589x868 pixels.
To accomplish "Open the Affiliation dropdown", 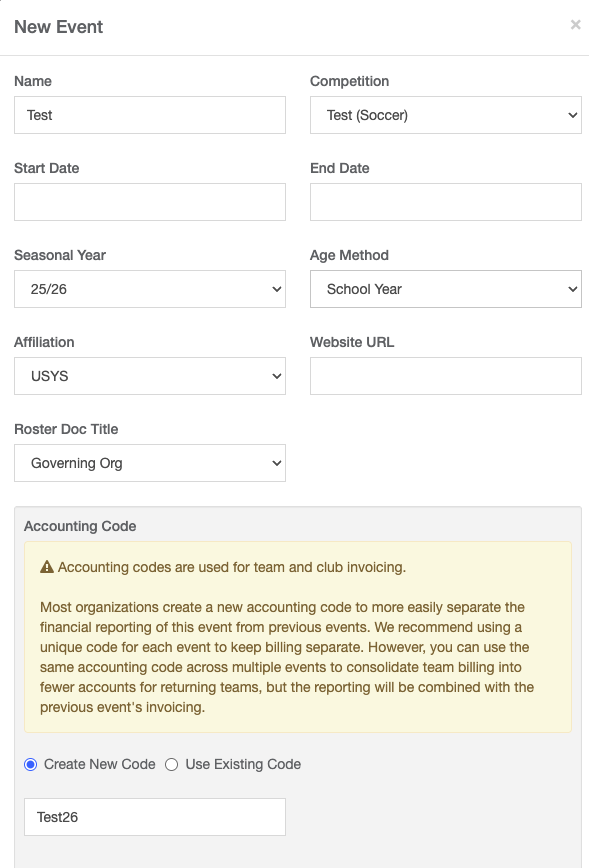I will (x=150, y=376).
